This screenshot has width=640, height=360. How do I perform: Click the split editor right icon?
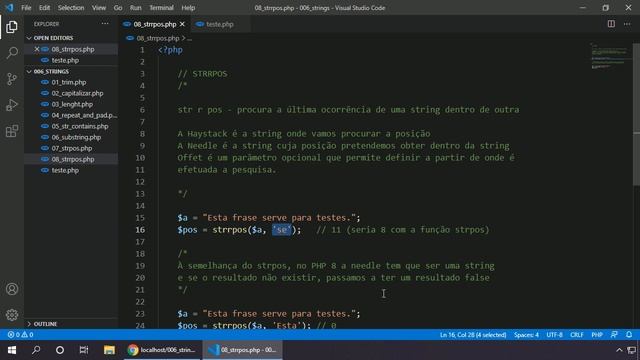[611, 24]
